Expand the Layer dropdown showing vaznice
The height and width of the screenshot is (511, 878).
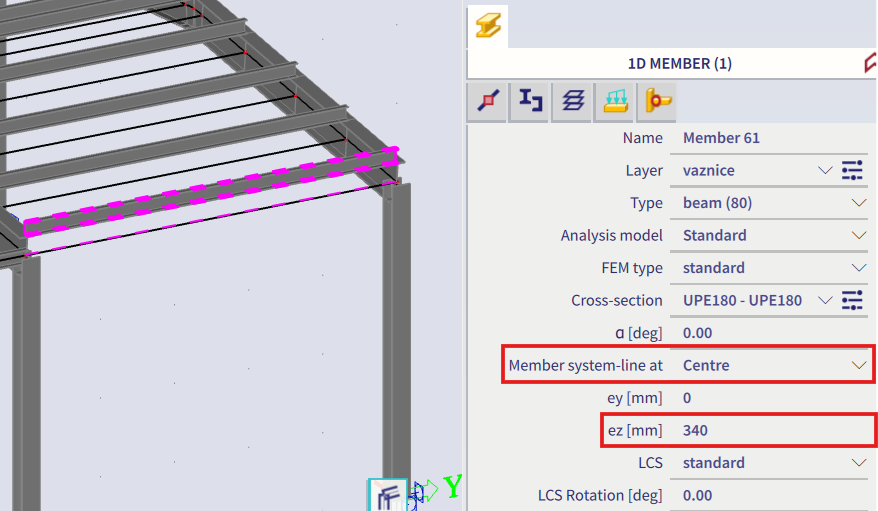point(824,170)
